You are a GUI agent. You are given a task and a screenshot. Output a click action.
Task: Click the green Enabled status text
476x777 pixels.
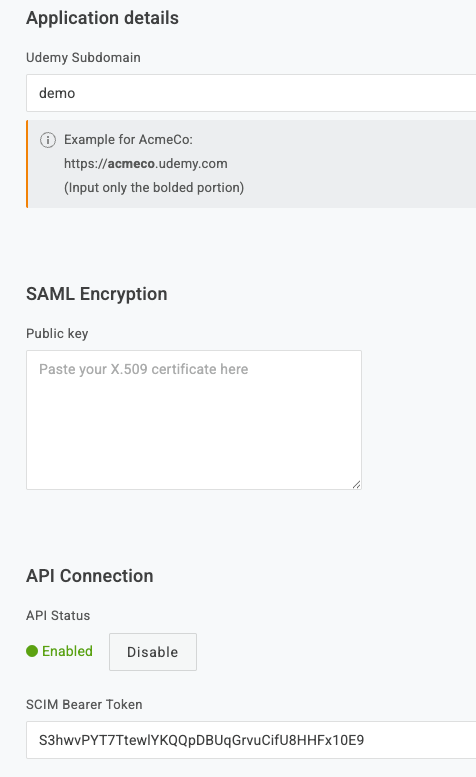pos(67,651)
